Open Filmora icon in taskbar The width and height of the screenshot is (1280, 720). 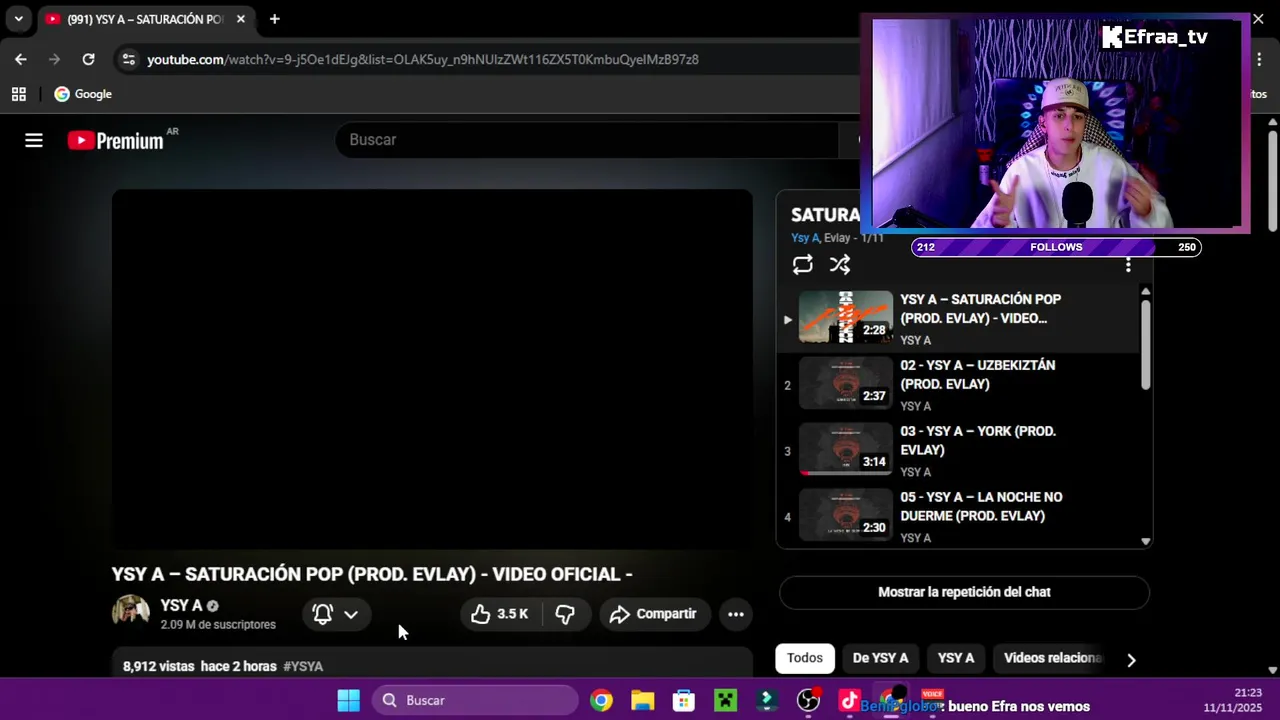click(x=766, y=701)
